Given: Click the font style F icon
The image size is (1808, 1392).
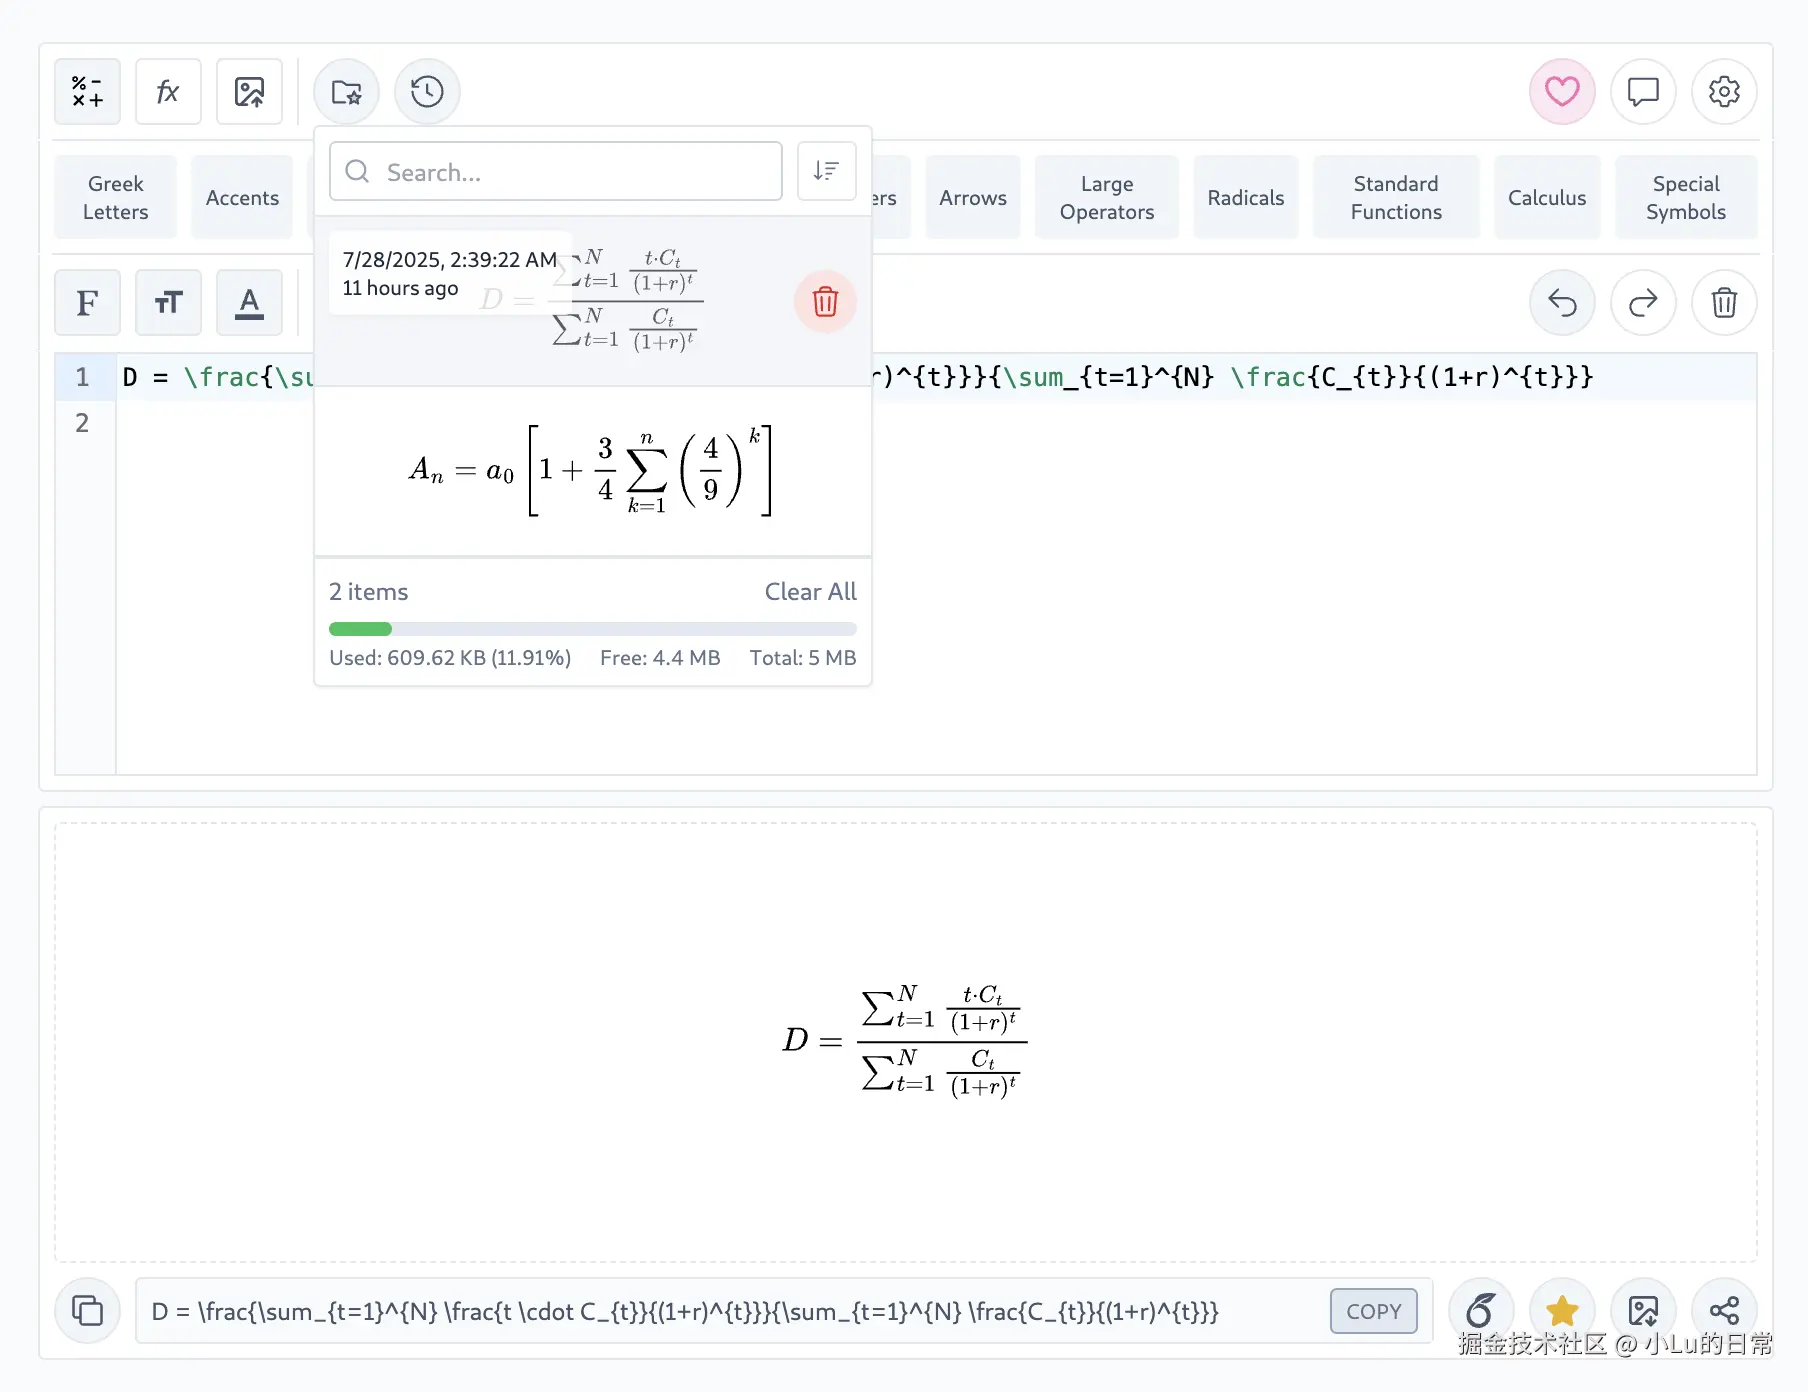Looking at the screenshot, I should [x=87, y=302].
